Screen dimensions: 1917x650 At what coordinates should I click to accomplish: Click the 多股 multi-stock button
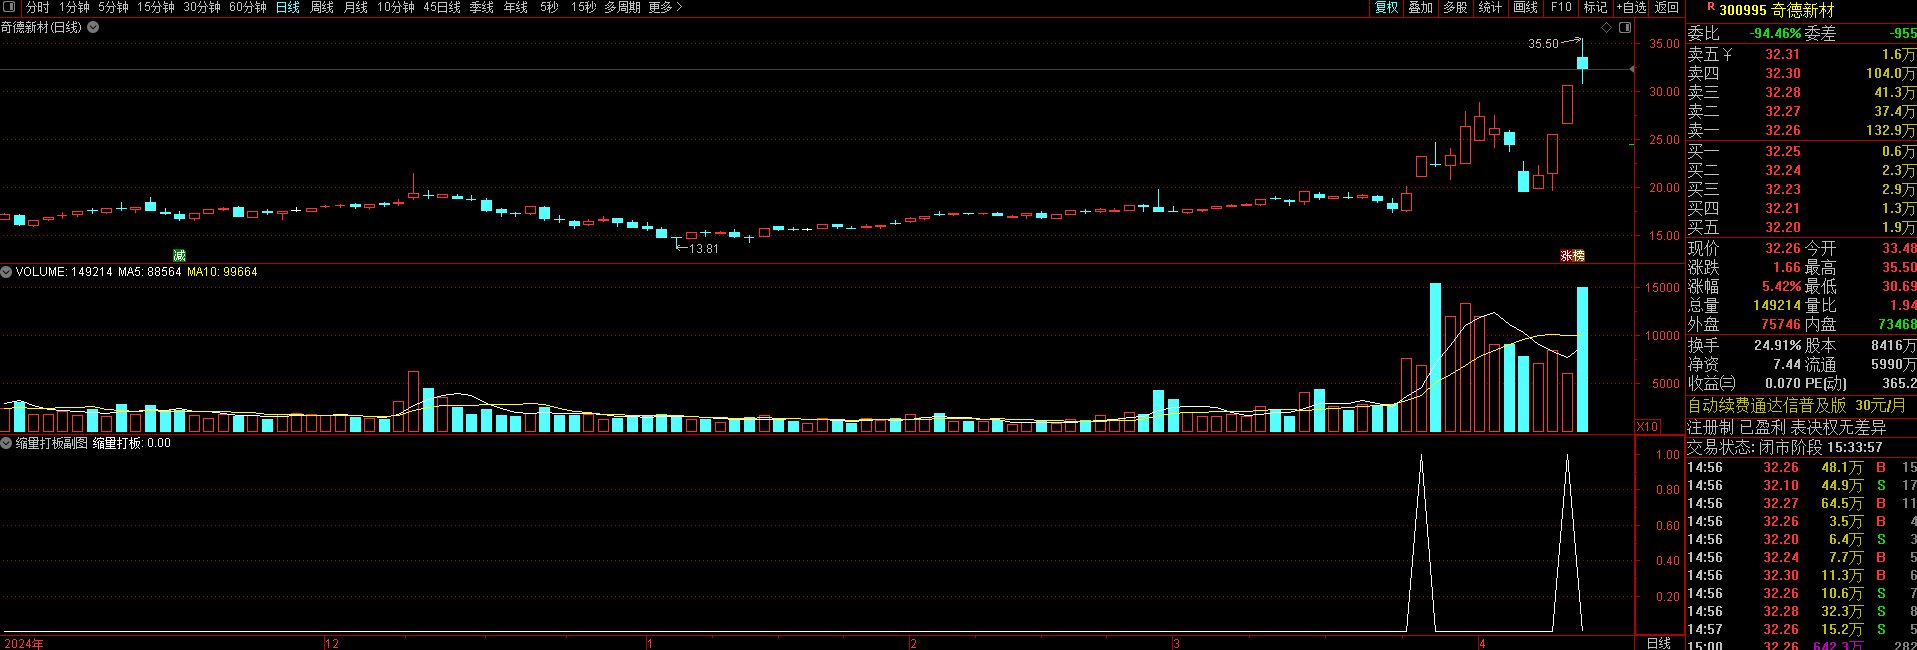pyautogui.click(x=1455, y=7)
